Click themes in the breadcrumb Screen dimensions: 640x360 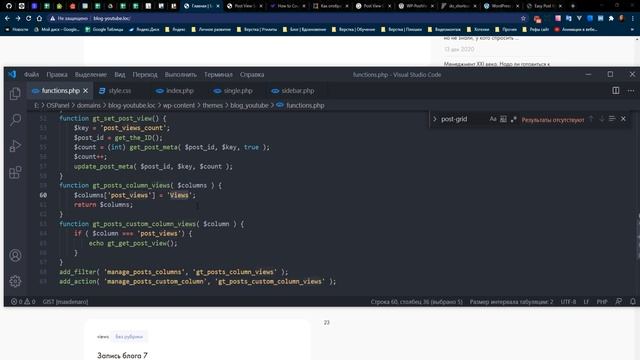click(x=213, y=105)
